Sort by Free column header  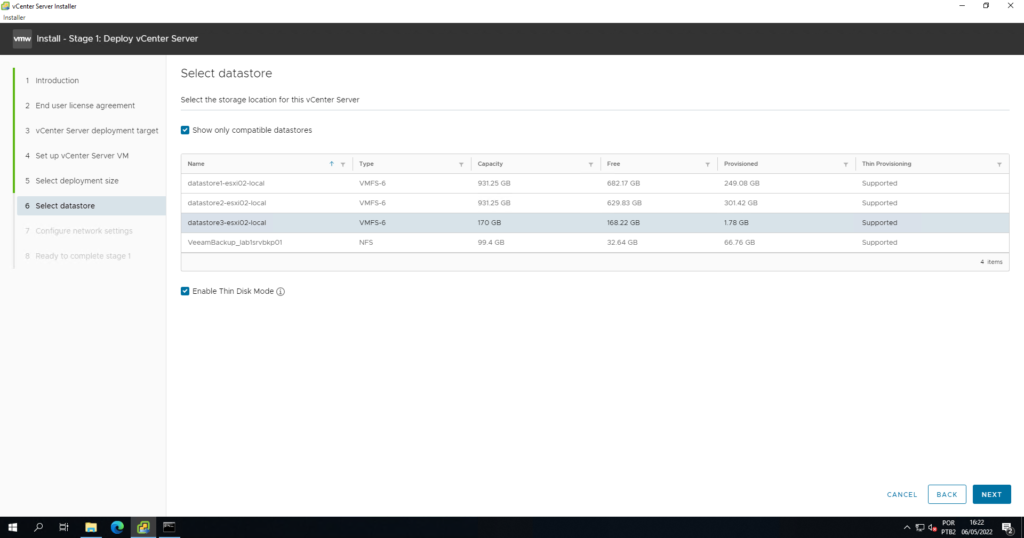click(613, 164)
